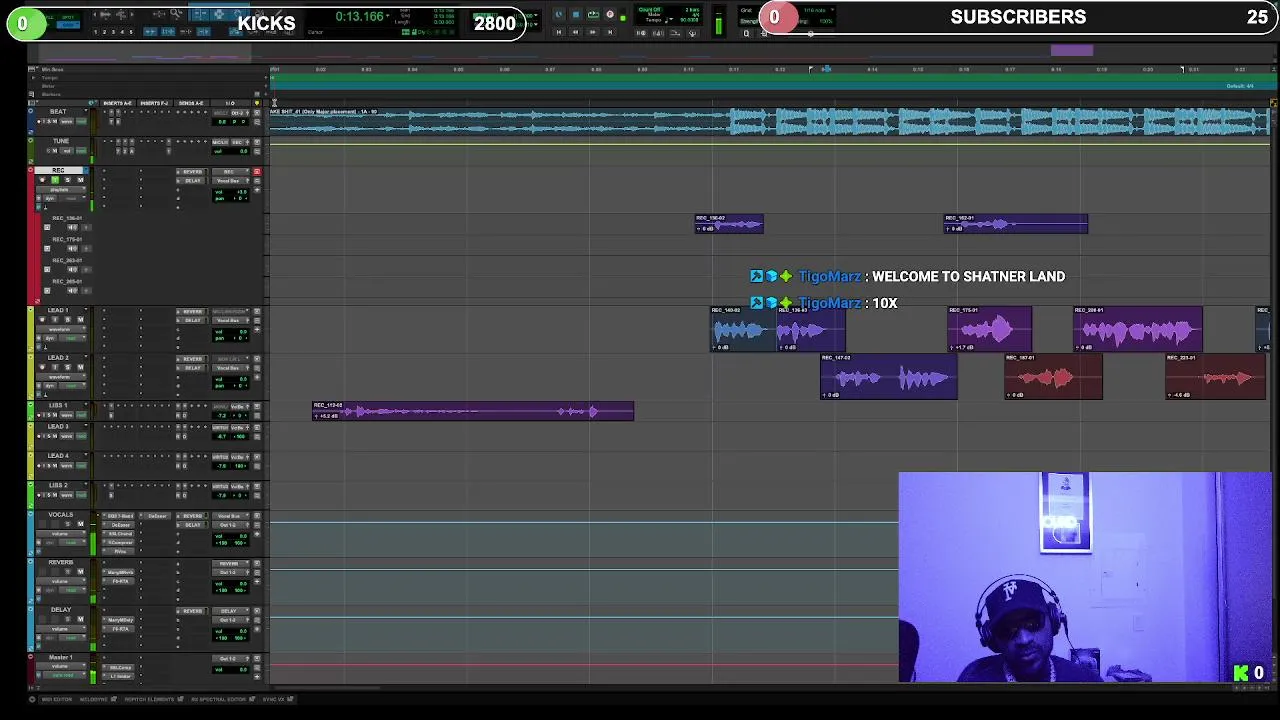Open DELAY send on REC track
Viewport: 1280px width, 720px height.
[192, 181]
